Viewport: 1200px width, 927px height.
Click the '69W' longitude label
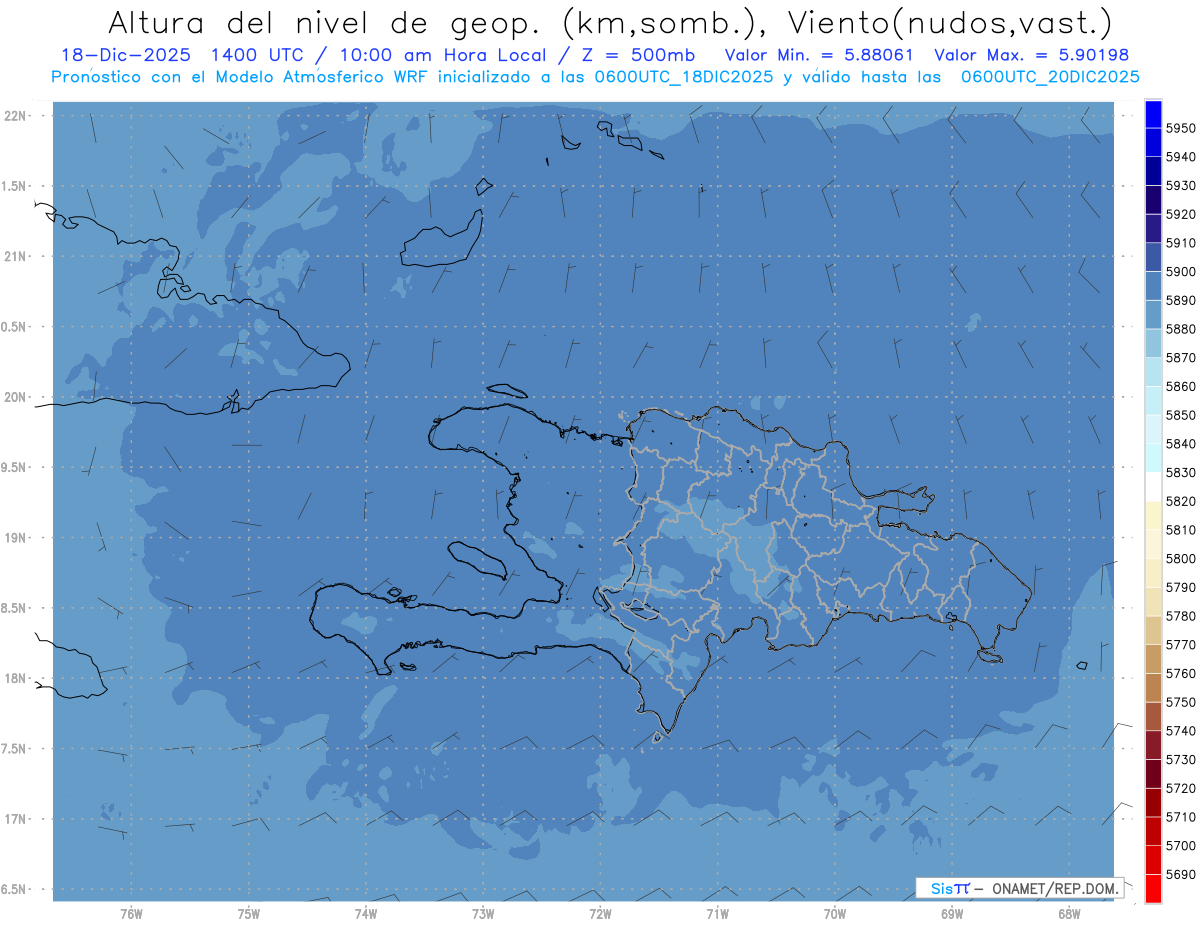tap(952, 914)
